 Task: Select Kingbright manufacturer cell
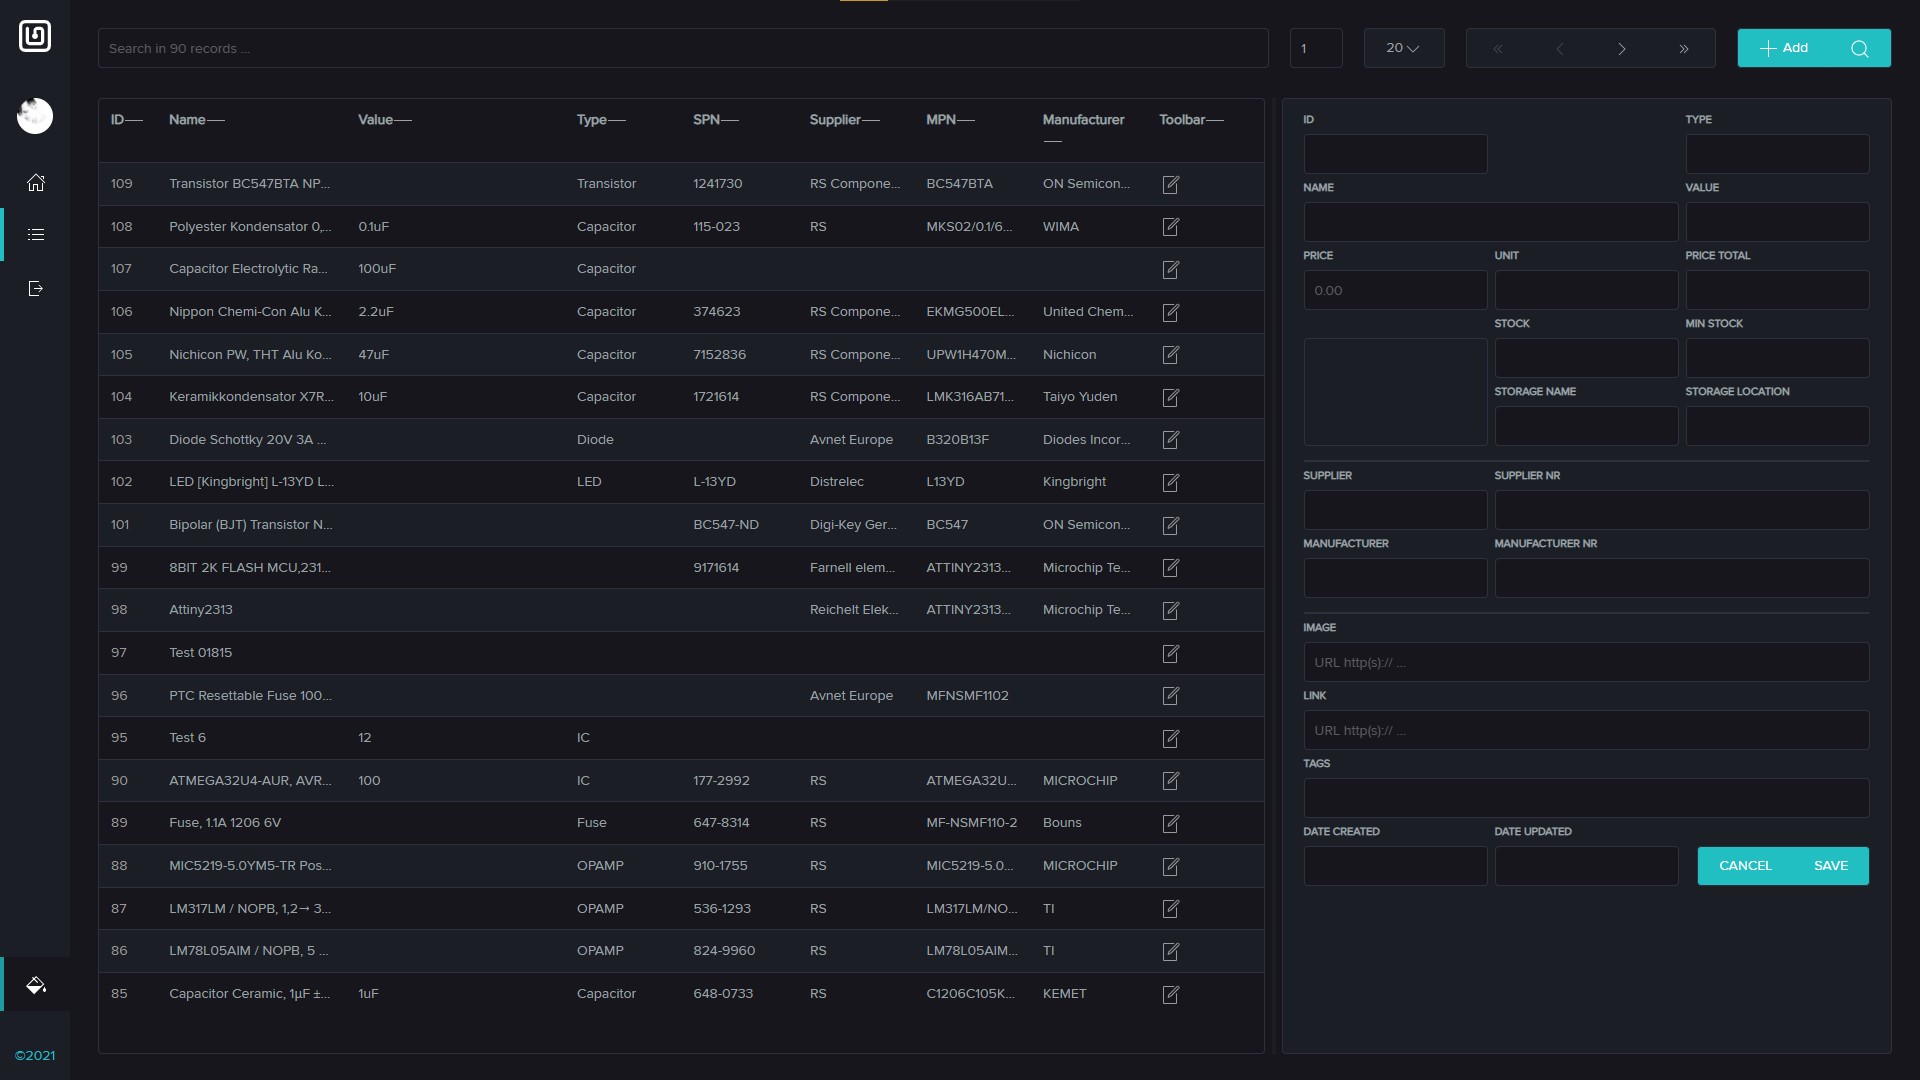tap(1074, 482)
